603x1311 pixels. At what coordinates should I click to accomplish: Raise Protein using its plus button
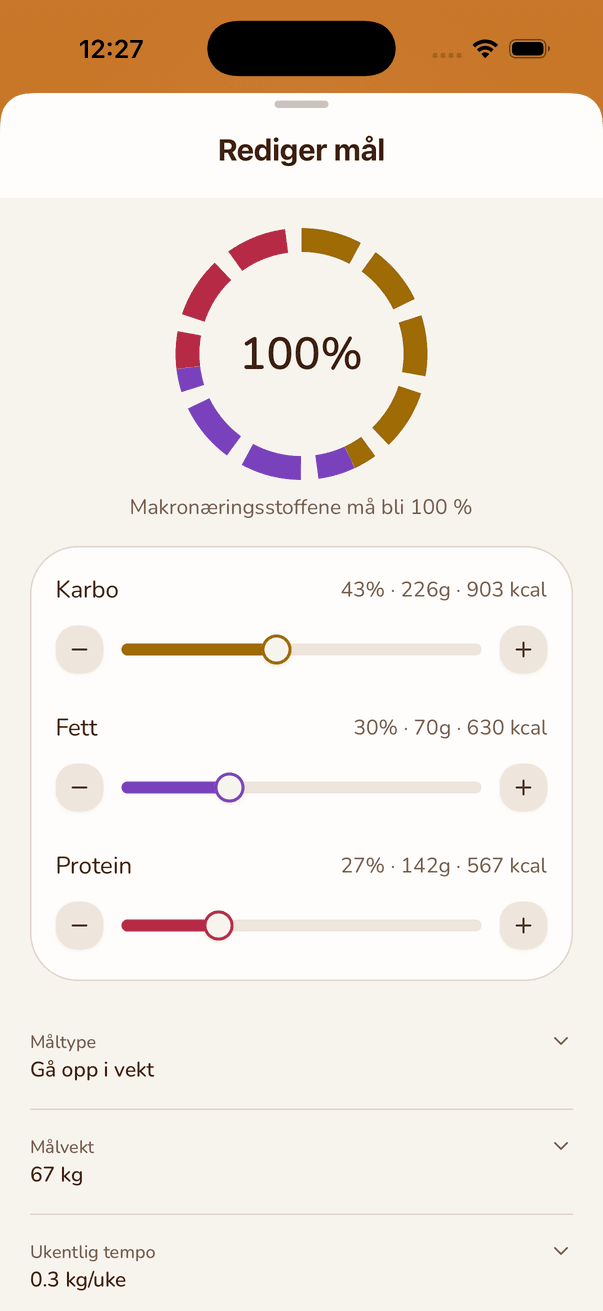pos(523,926)
